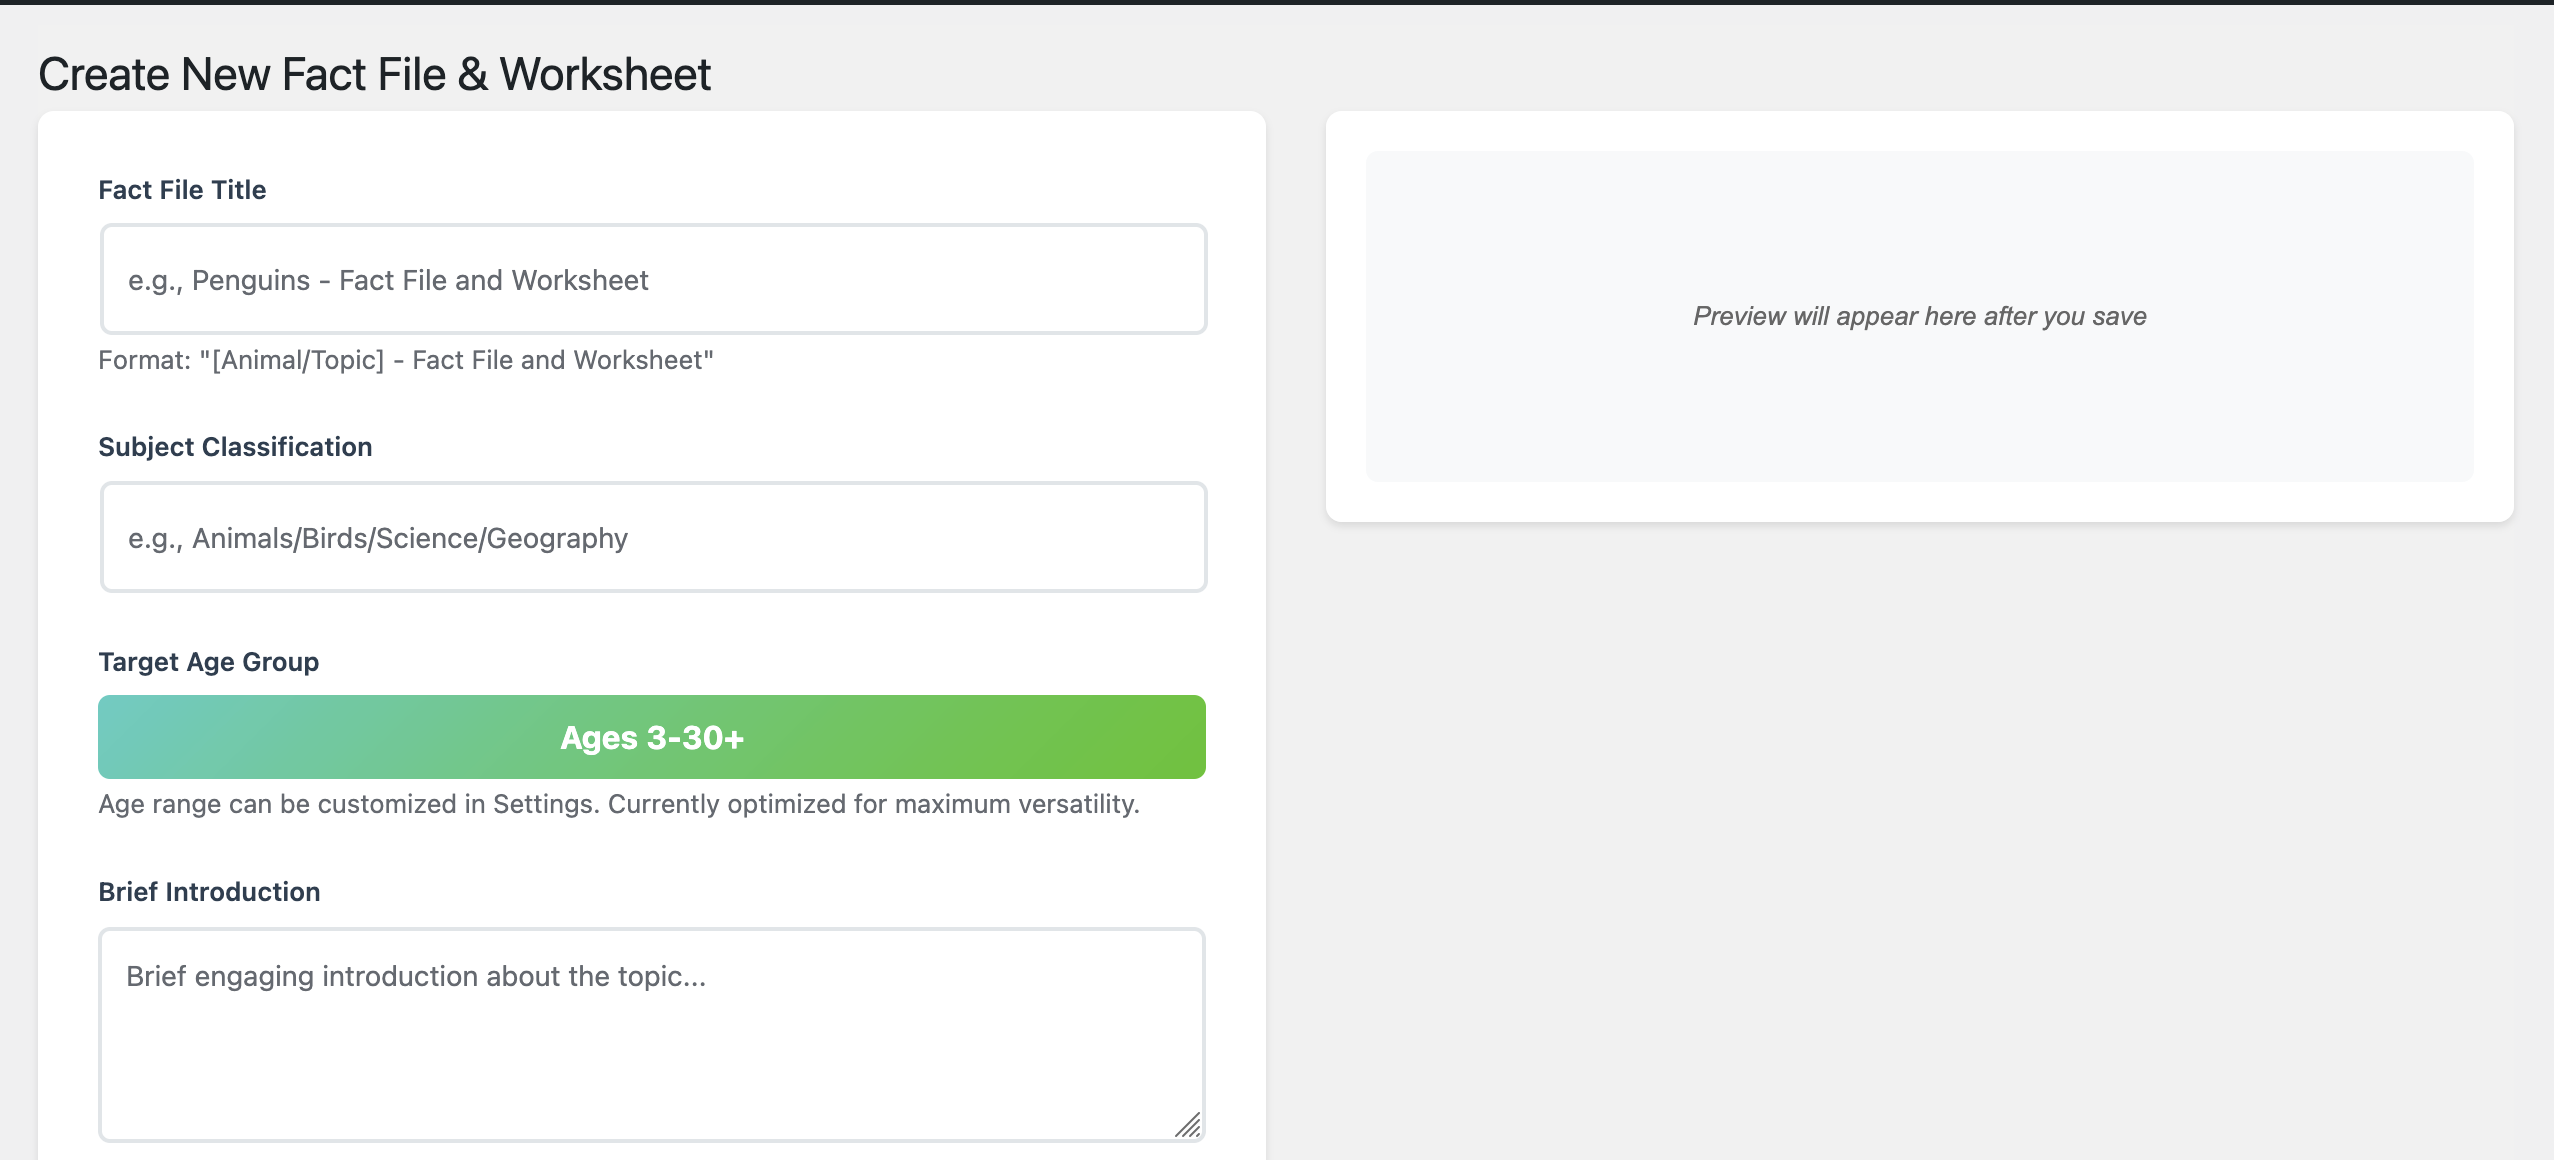Focus the Subject Classification text field
The width and height of the screenshot is (2554, 1160).
tap(652, 537)
